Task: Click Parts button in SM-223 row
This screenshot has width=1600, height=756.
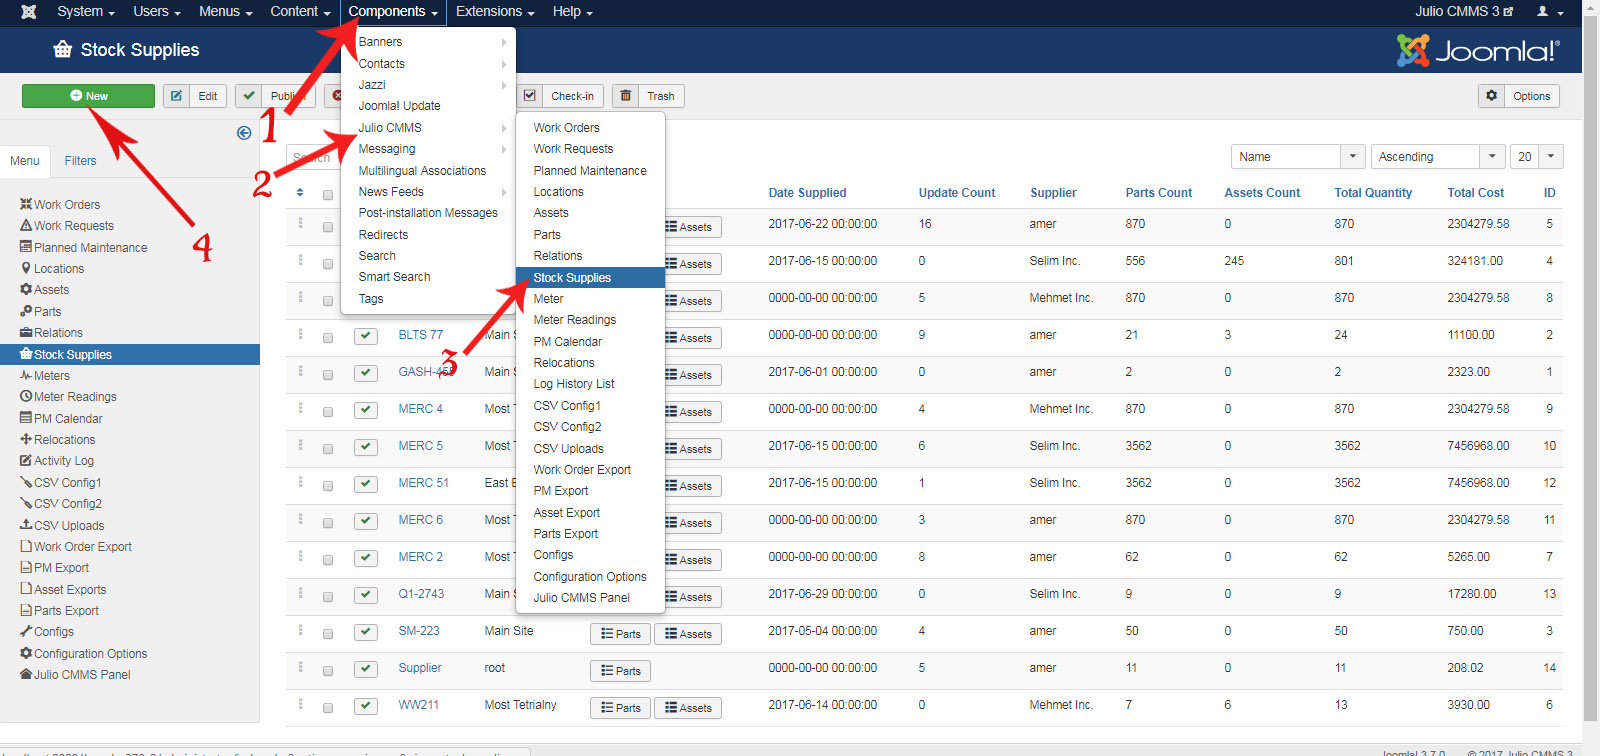Action: point(620,634)
